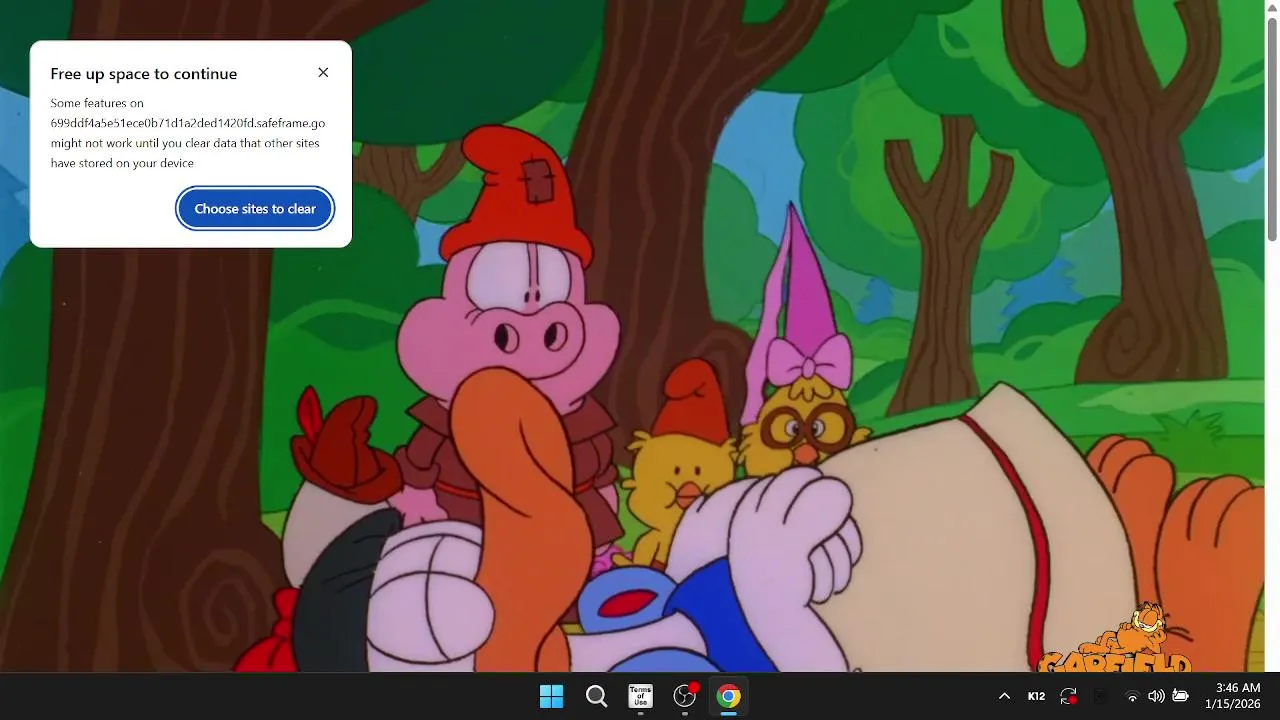1280x720 pixels.
Task: Open the Windows Start menu
Action: tap(551, 696)
